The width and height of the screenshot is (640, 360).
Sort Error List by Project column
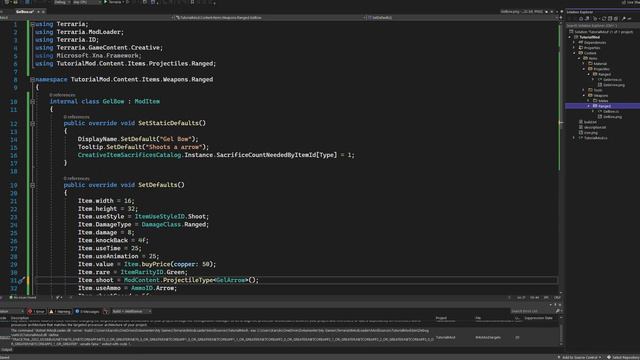[441, 318]
